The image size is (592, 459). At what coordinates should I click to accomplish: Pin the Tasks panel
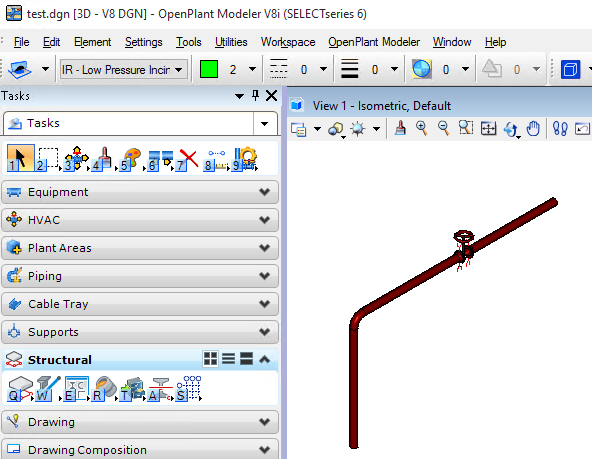click(256, 95)
